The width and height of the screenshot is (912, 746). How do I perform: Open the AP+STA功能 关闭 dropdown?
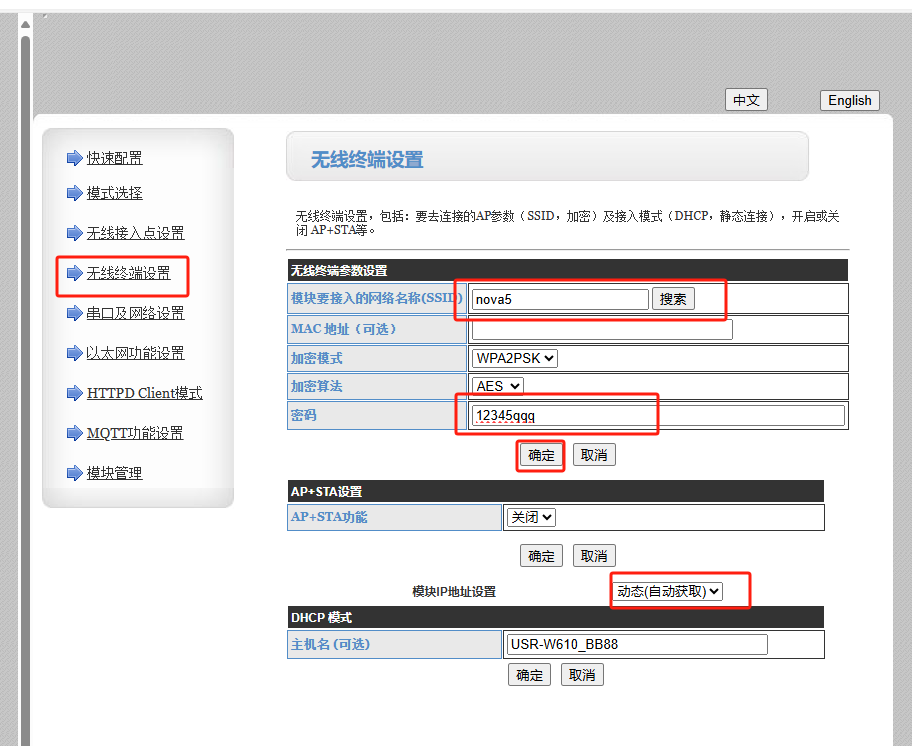point(531,517)
